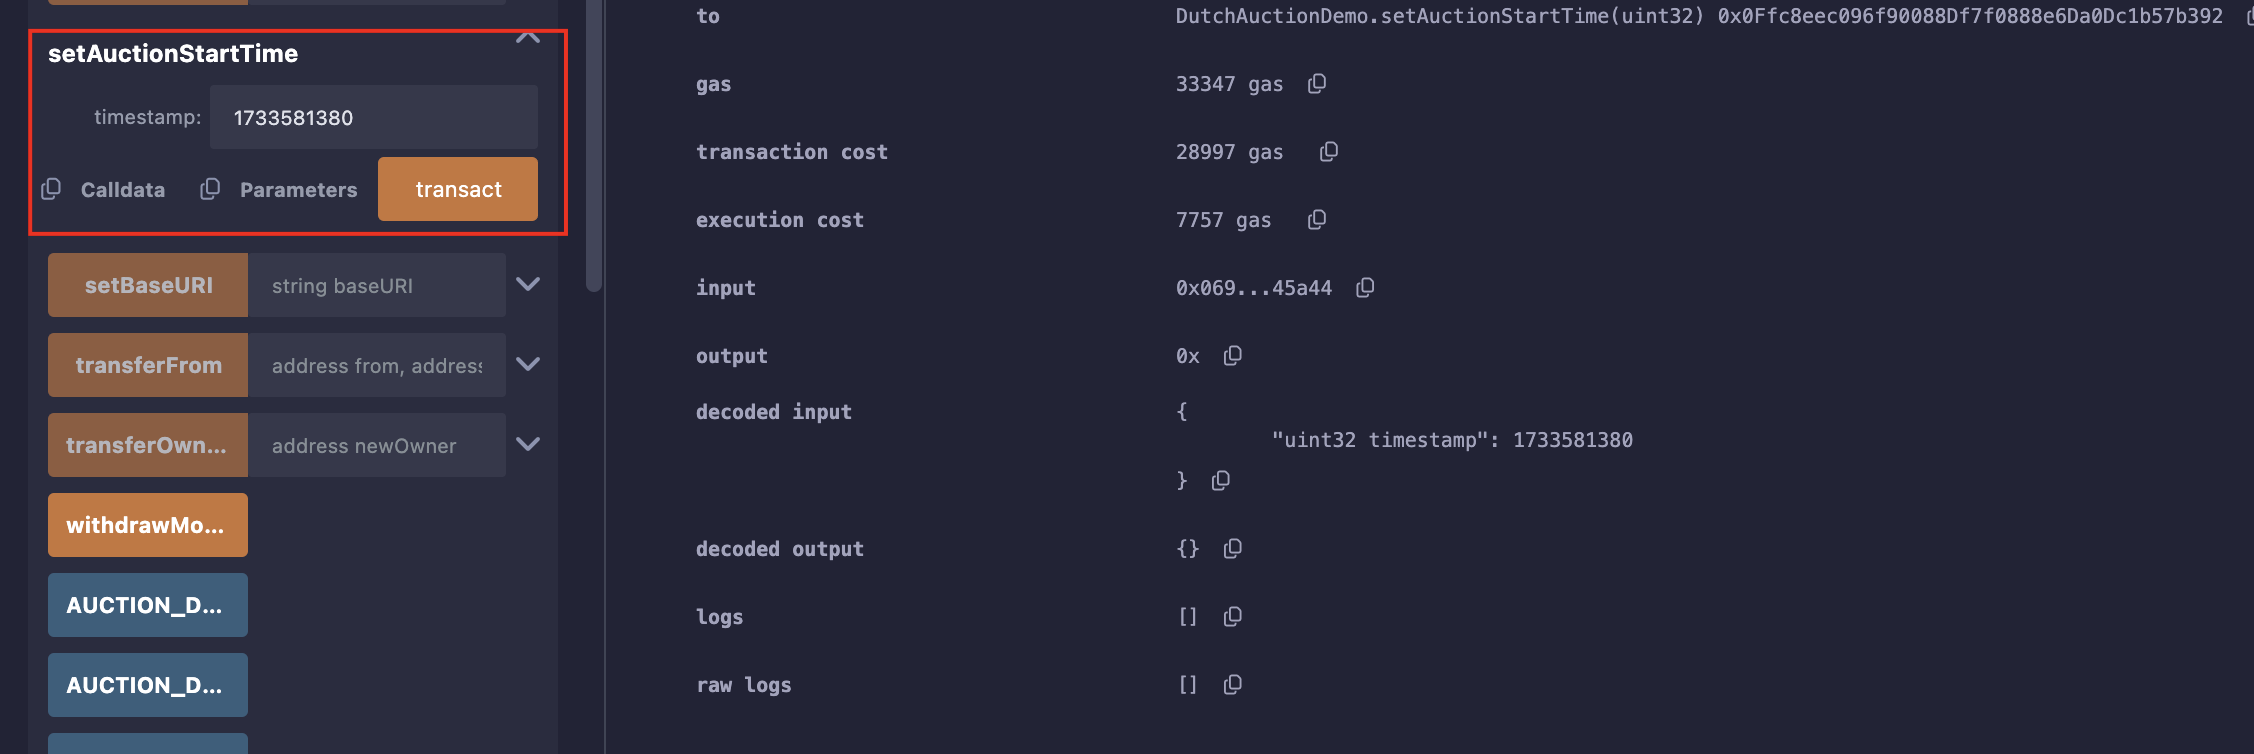
Task: Expand the setBaseURI function inputs
Action: (528, 284)
